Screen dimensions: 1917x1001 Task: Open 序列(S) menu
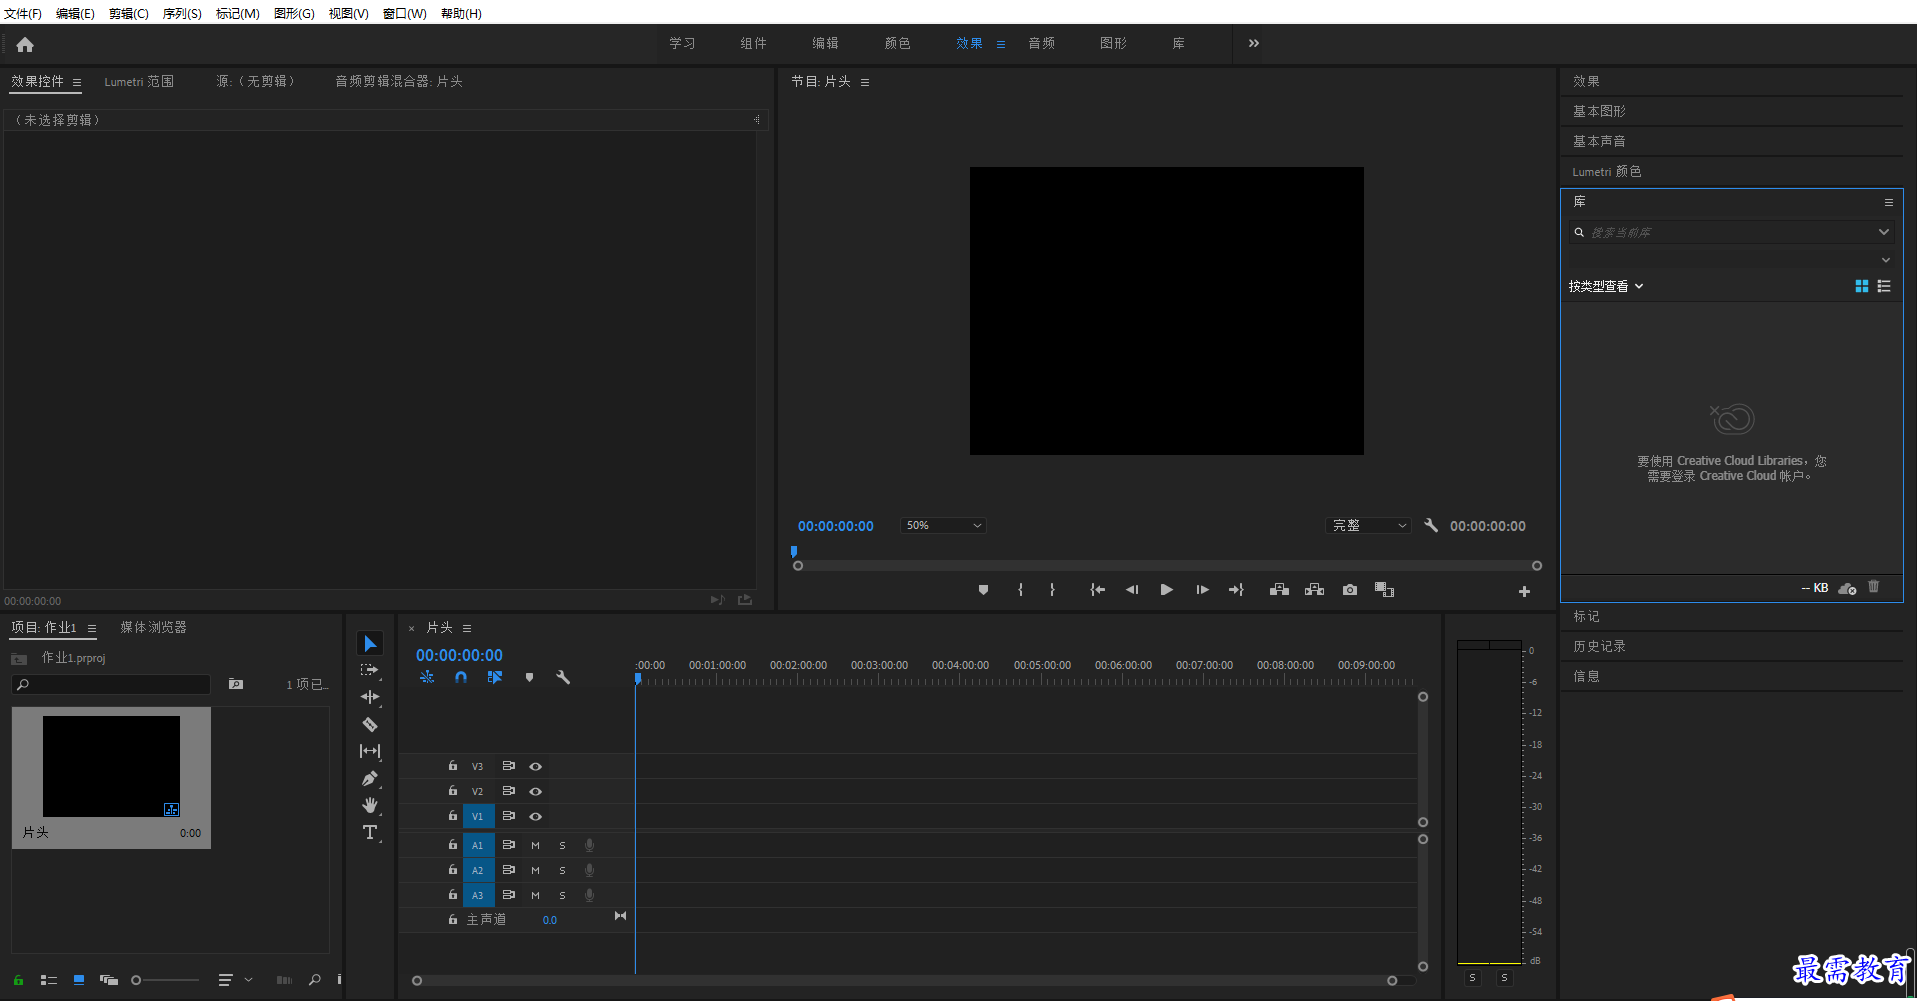pyautogui.click(x=182, y=13)
